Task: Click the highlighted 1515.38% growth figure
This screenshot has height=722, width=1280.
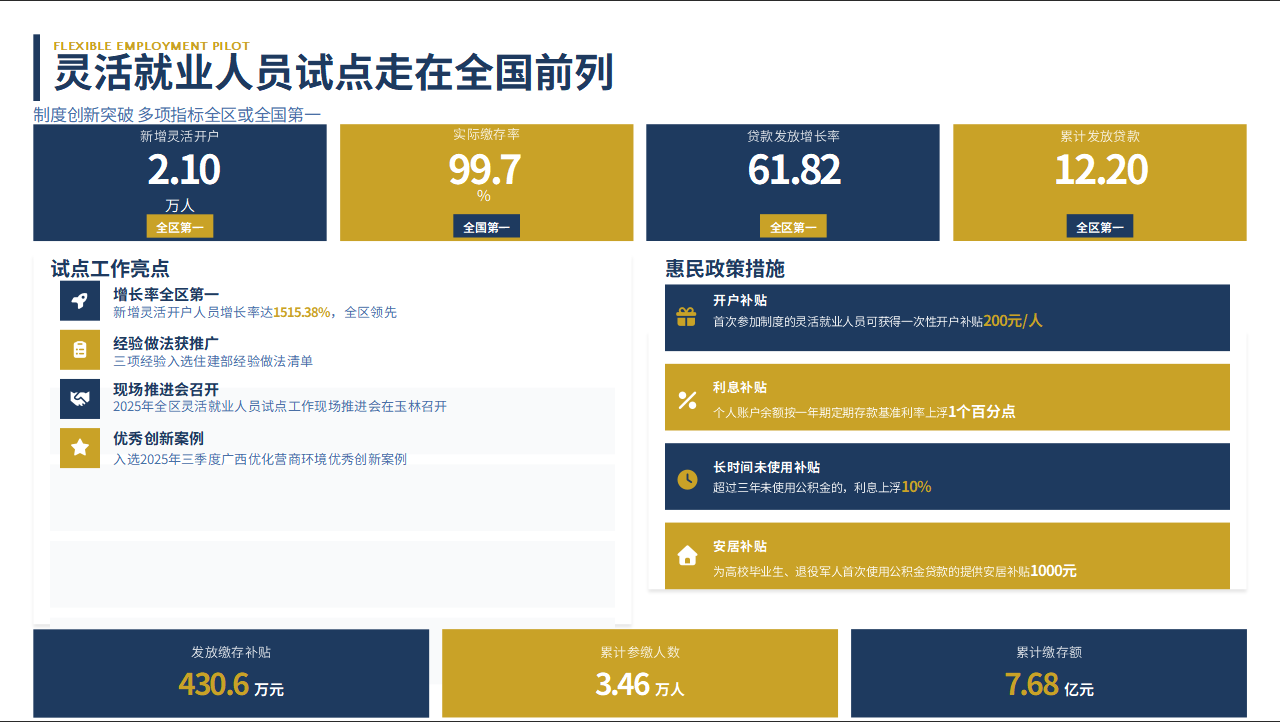Action: 301,312
